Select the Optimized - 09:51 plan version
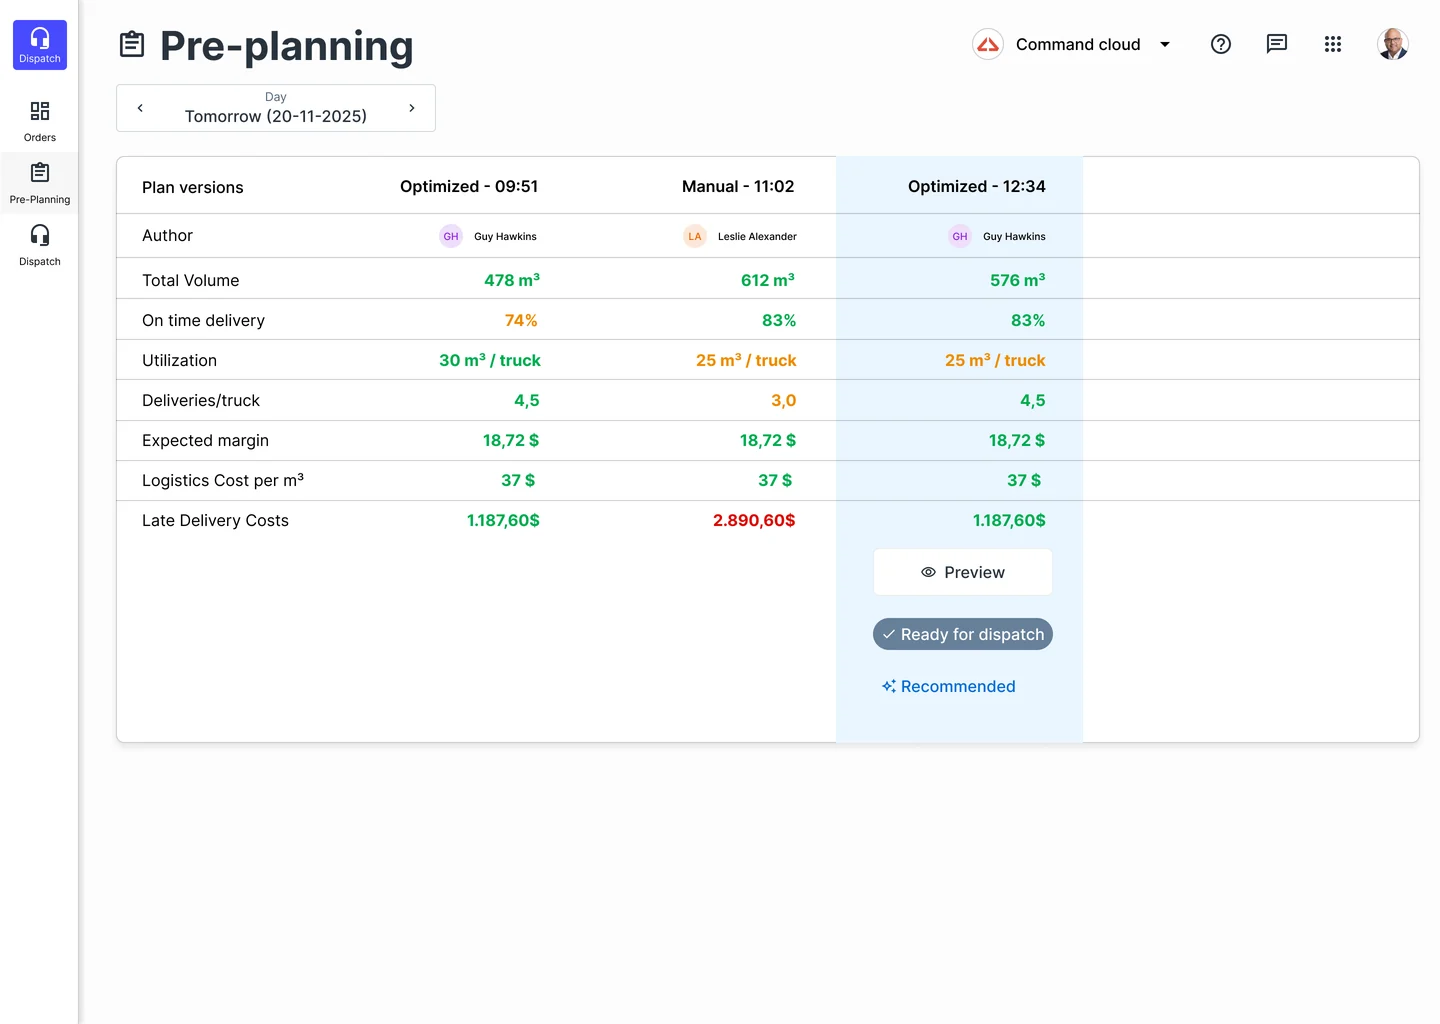The image size is (1440, 1024). click(x=469, y=186)
